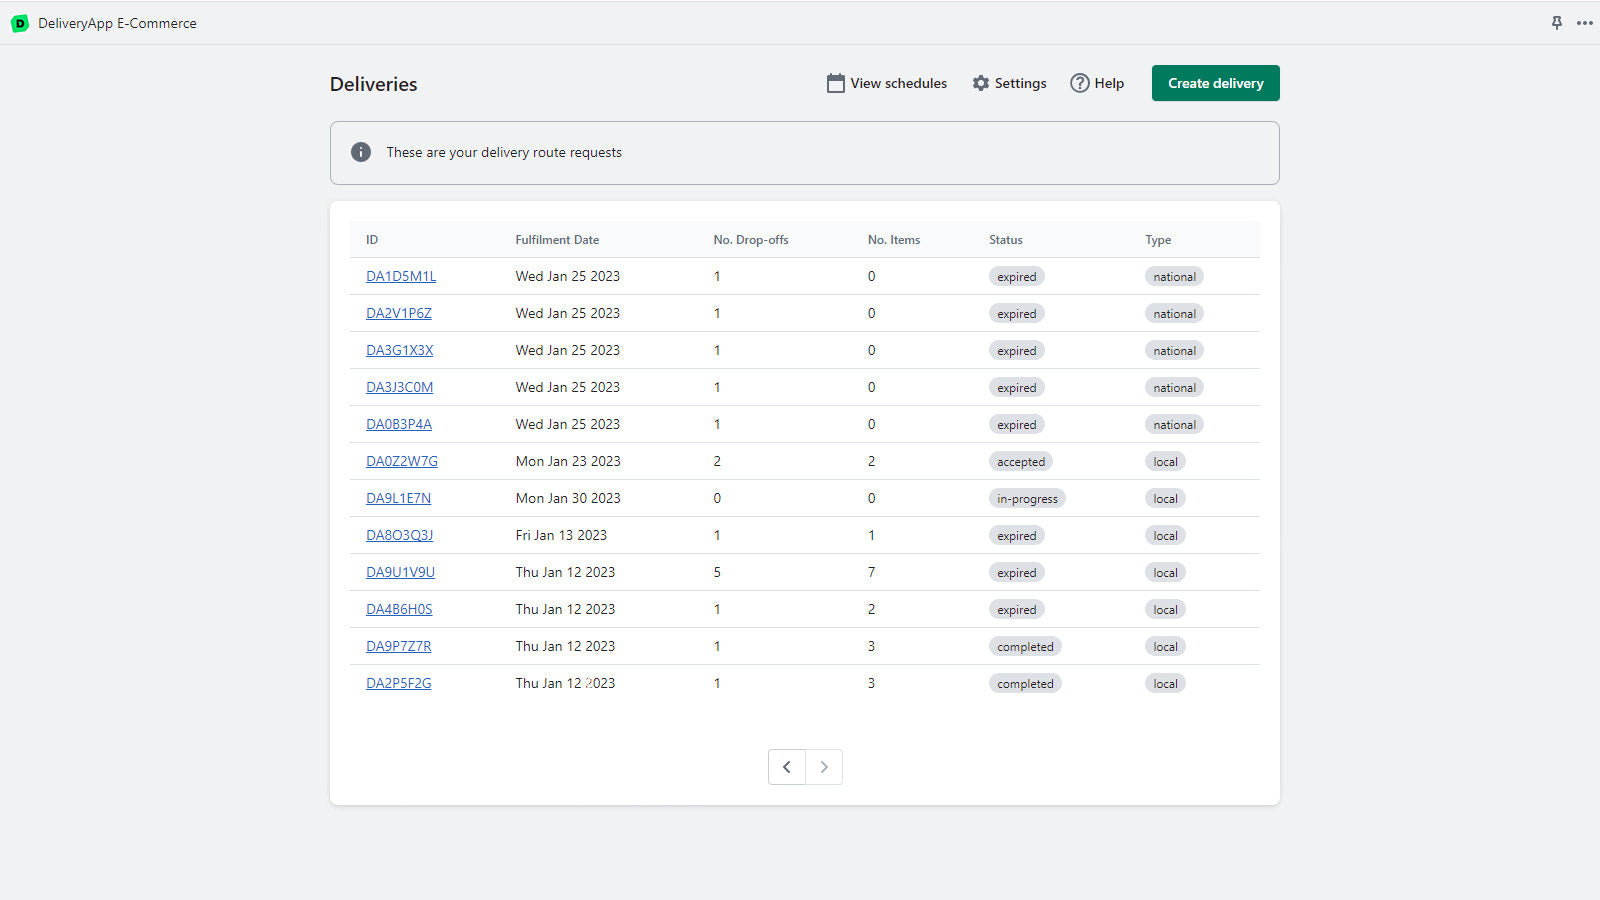
Task: Click the DeliveryApp E-Commerce title
Action: click(117, 23)
